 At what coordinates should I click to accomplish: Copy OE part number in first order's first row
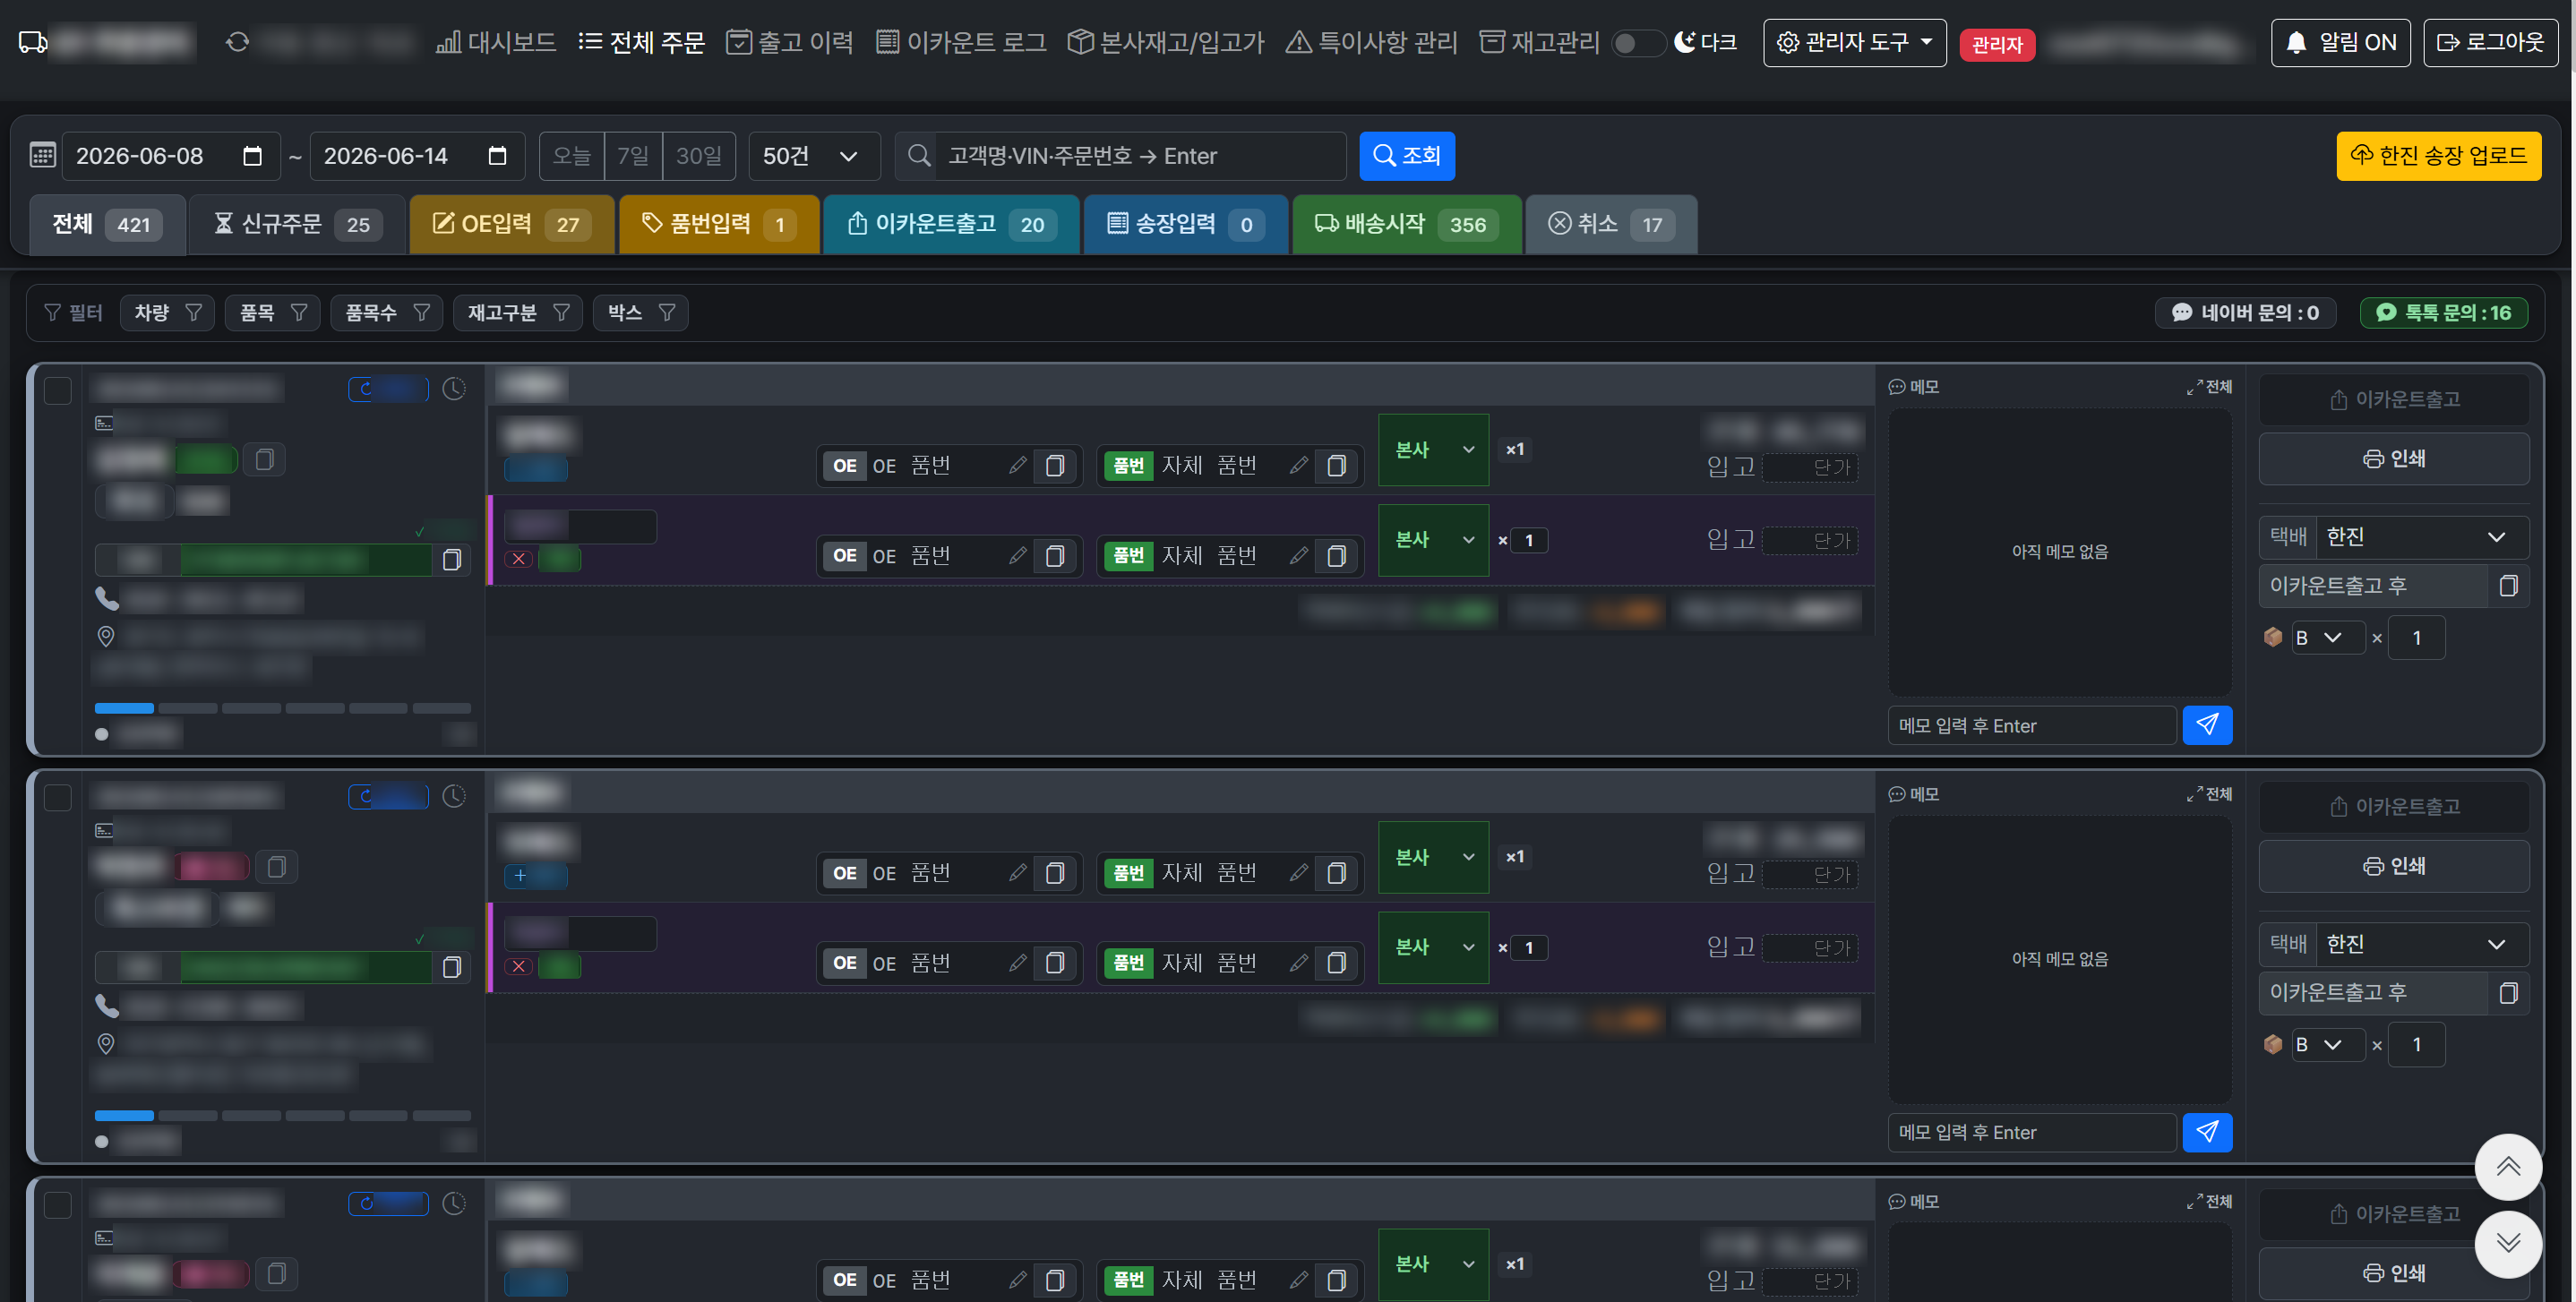click(x=1055, y=466)
